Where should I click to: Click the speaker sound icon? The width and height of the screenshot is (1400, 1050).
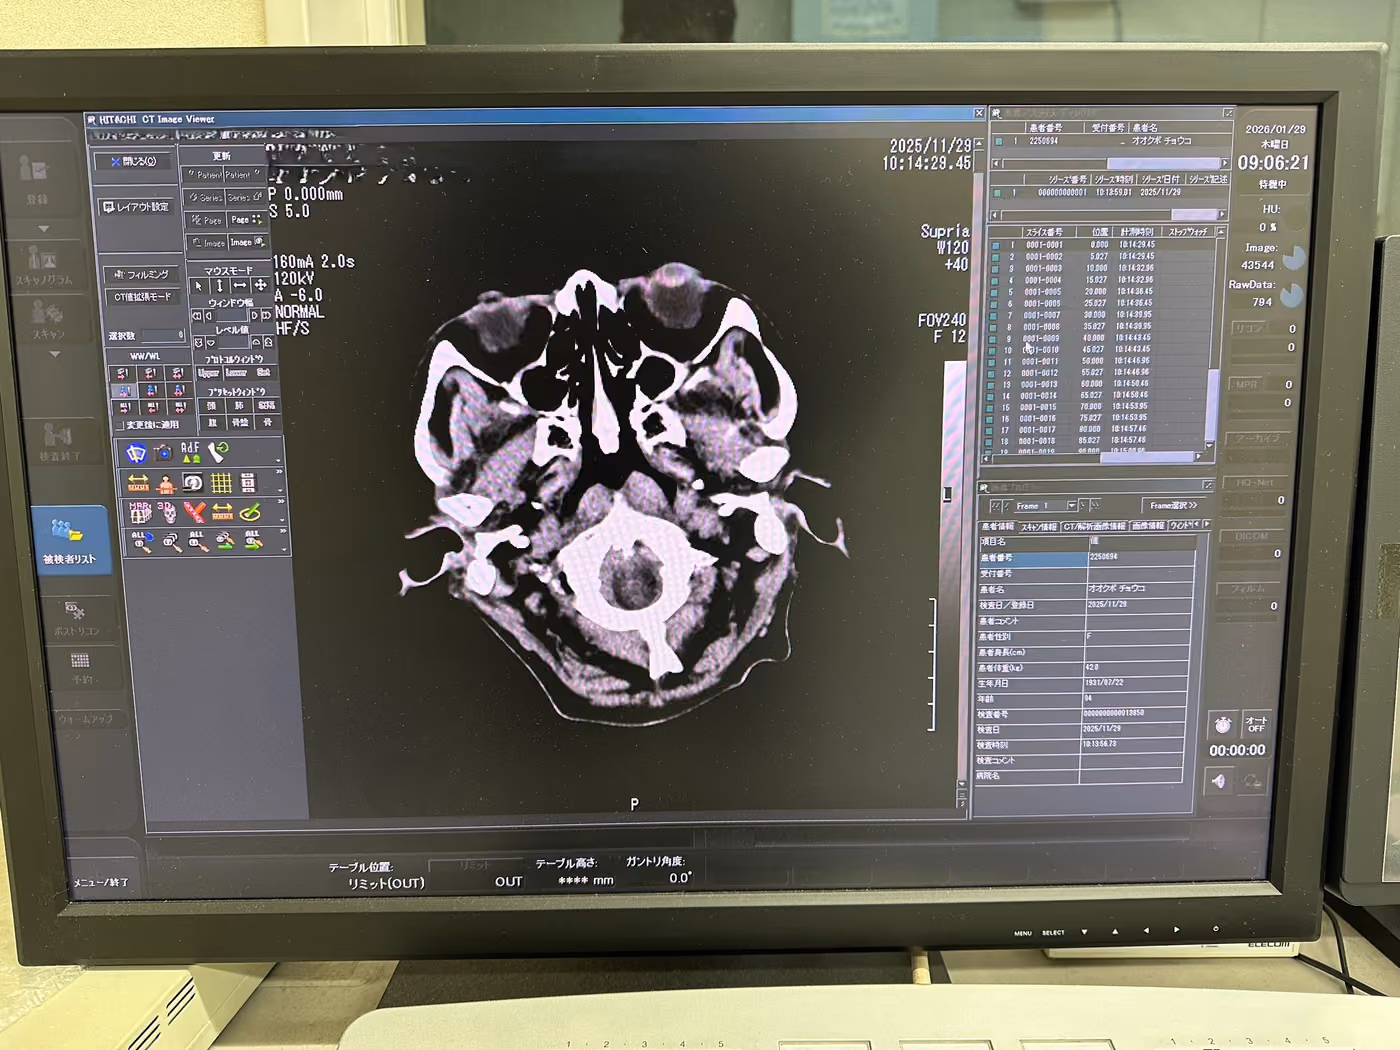click(1218, 780)
